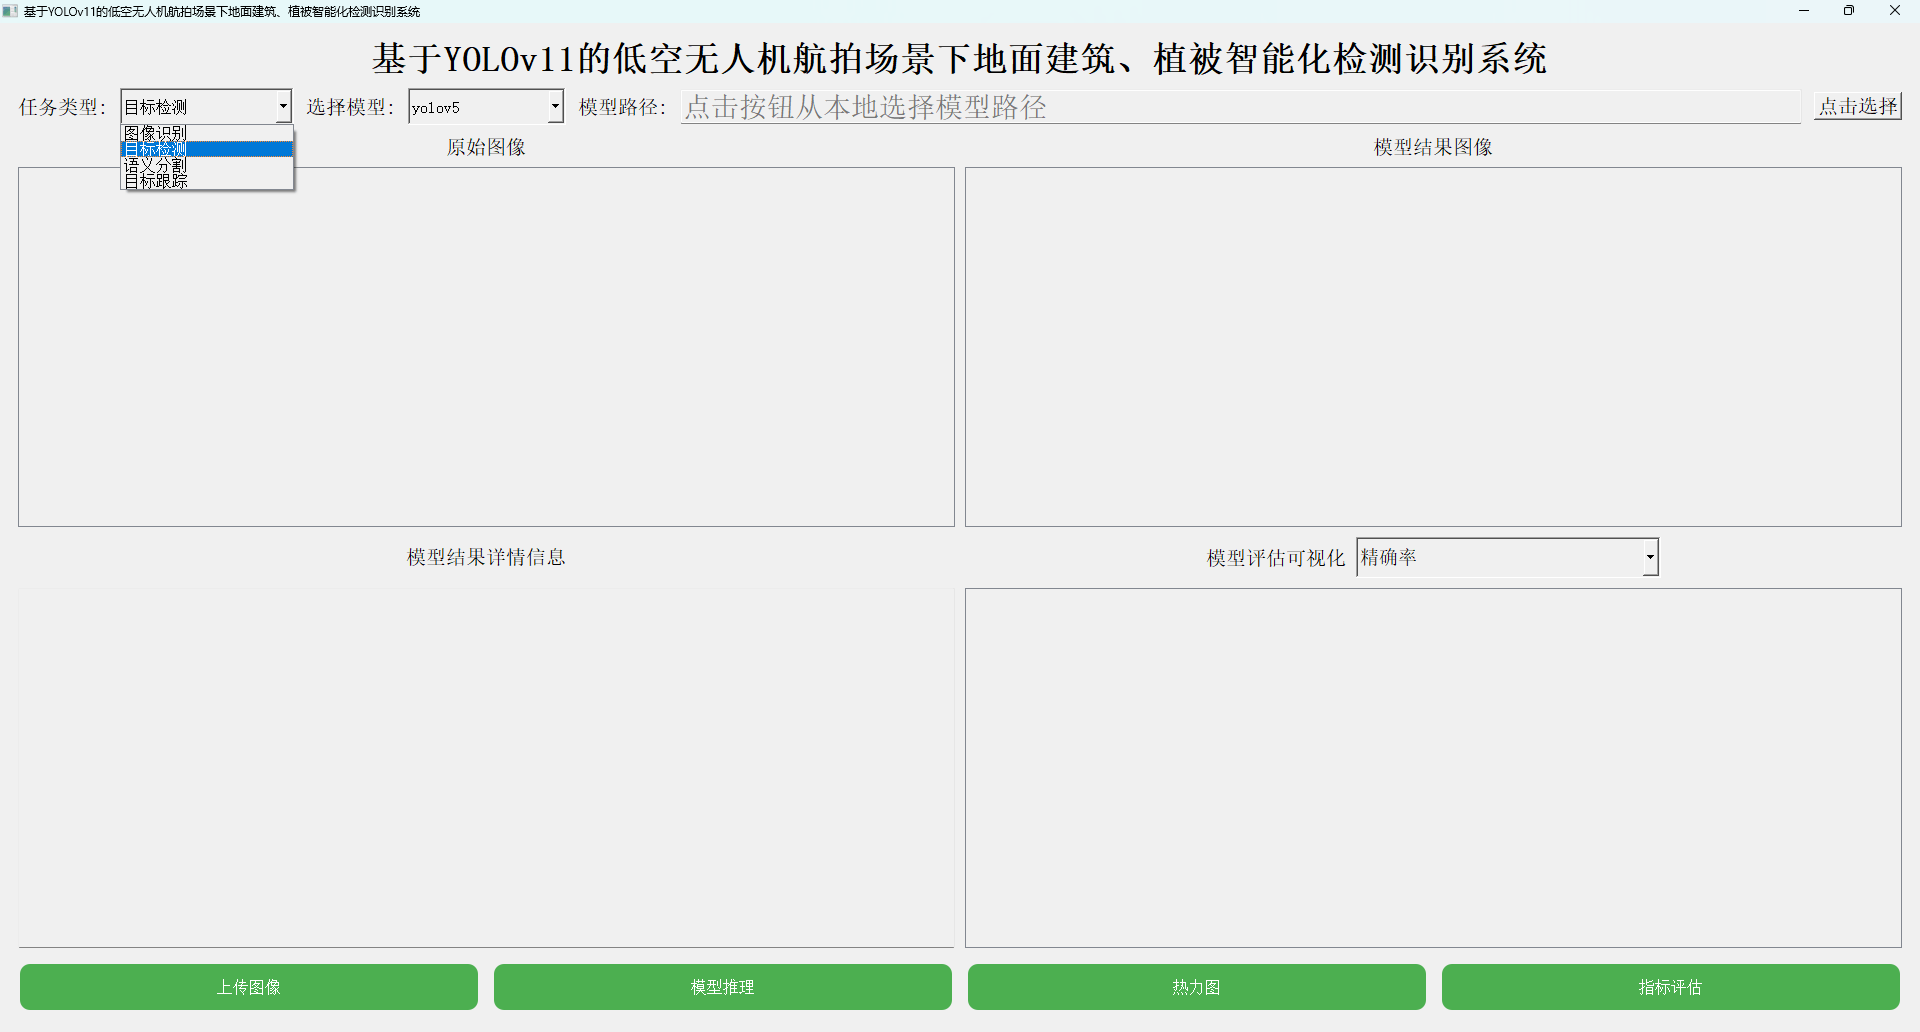The height and width of the screenshot is (1032, 1920).
Task: Click the 模型路径 input field
Action: coord(1241,107)
